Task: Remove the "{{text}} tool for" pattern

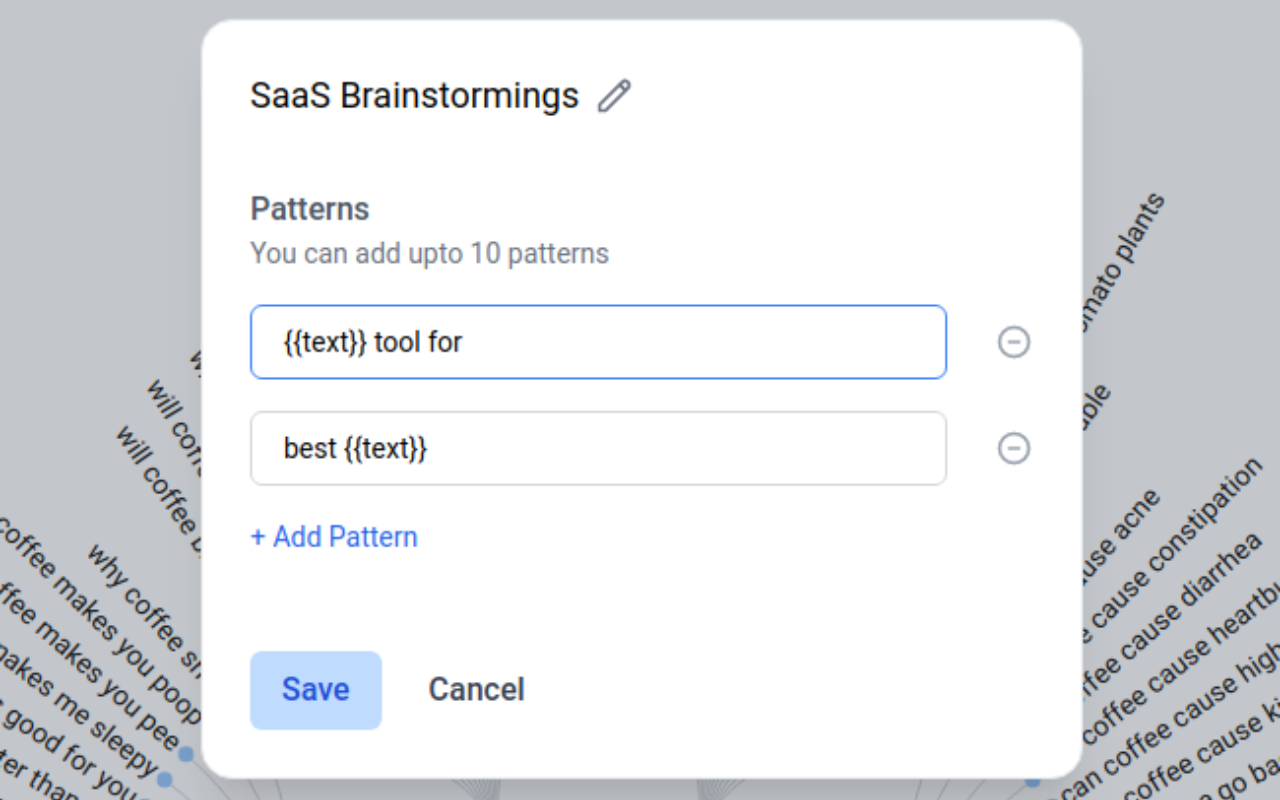Action: pos(1013,342)
